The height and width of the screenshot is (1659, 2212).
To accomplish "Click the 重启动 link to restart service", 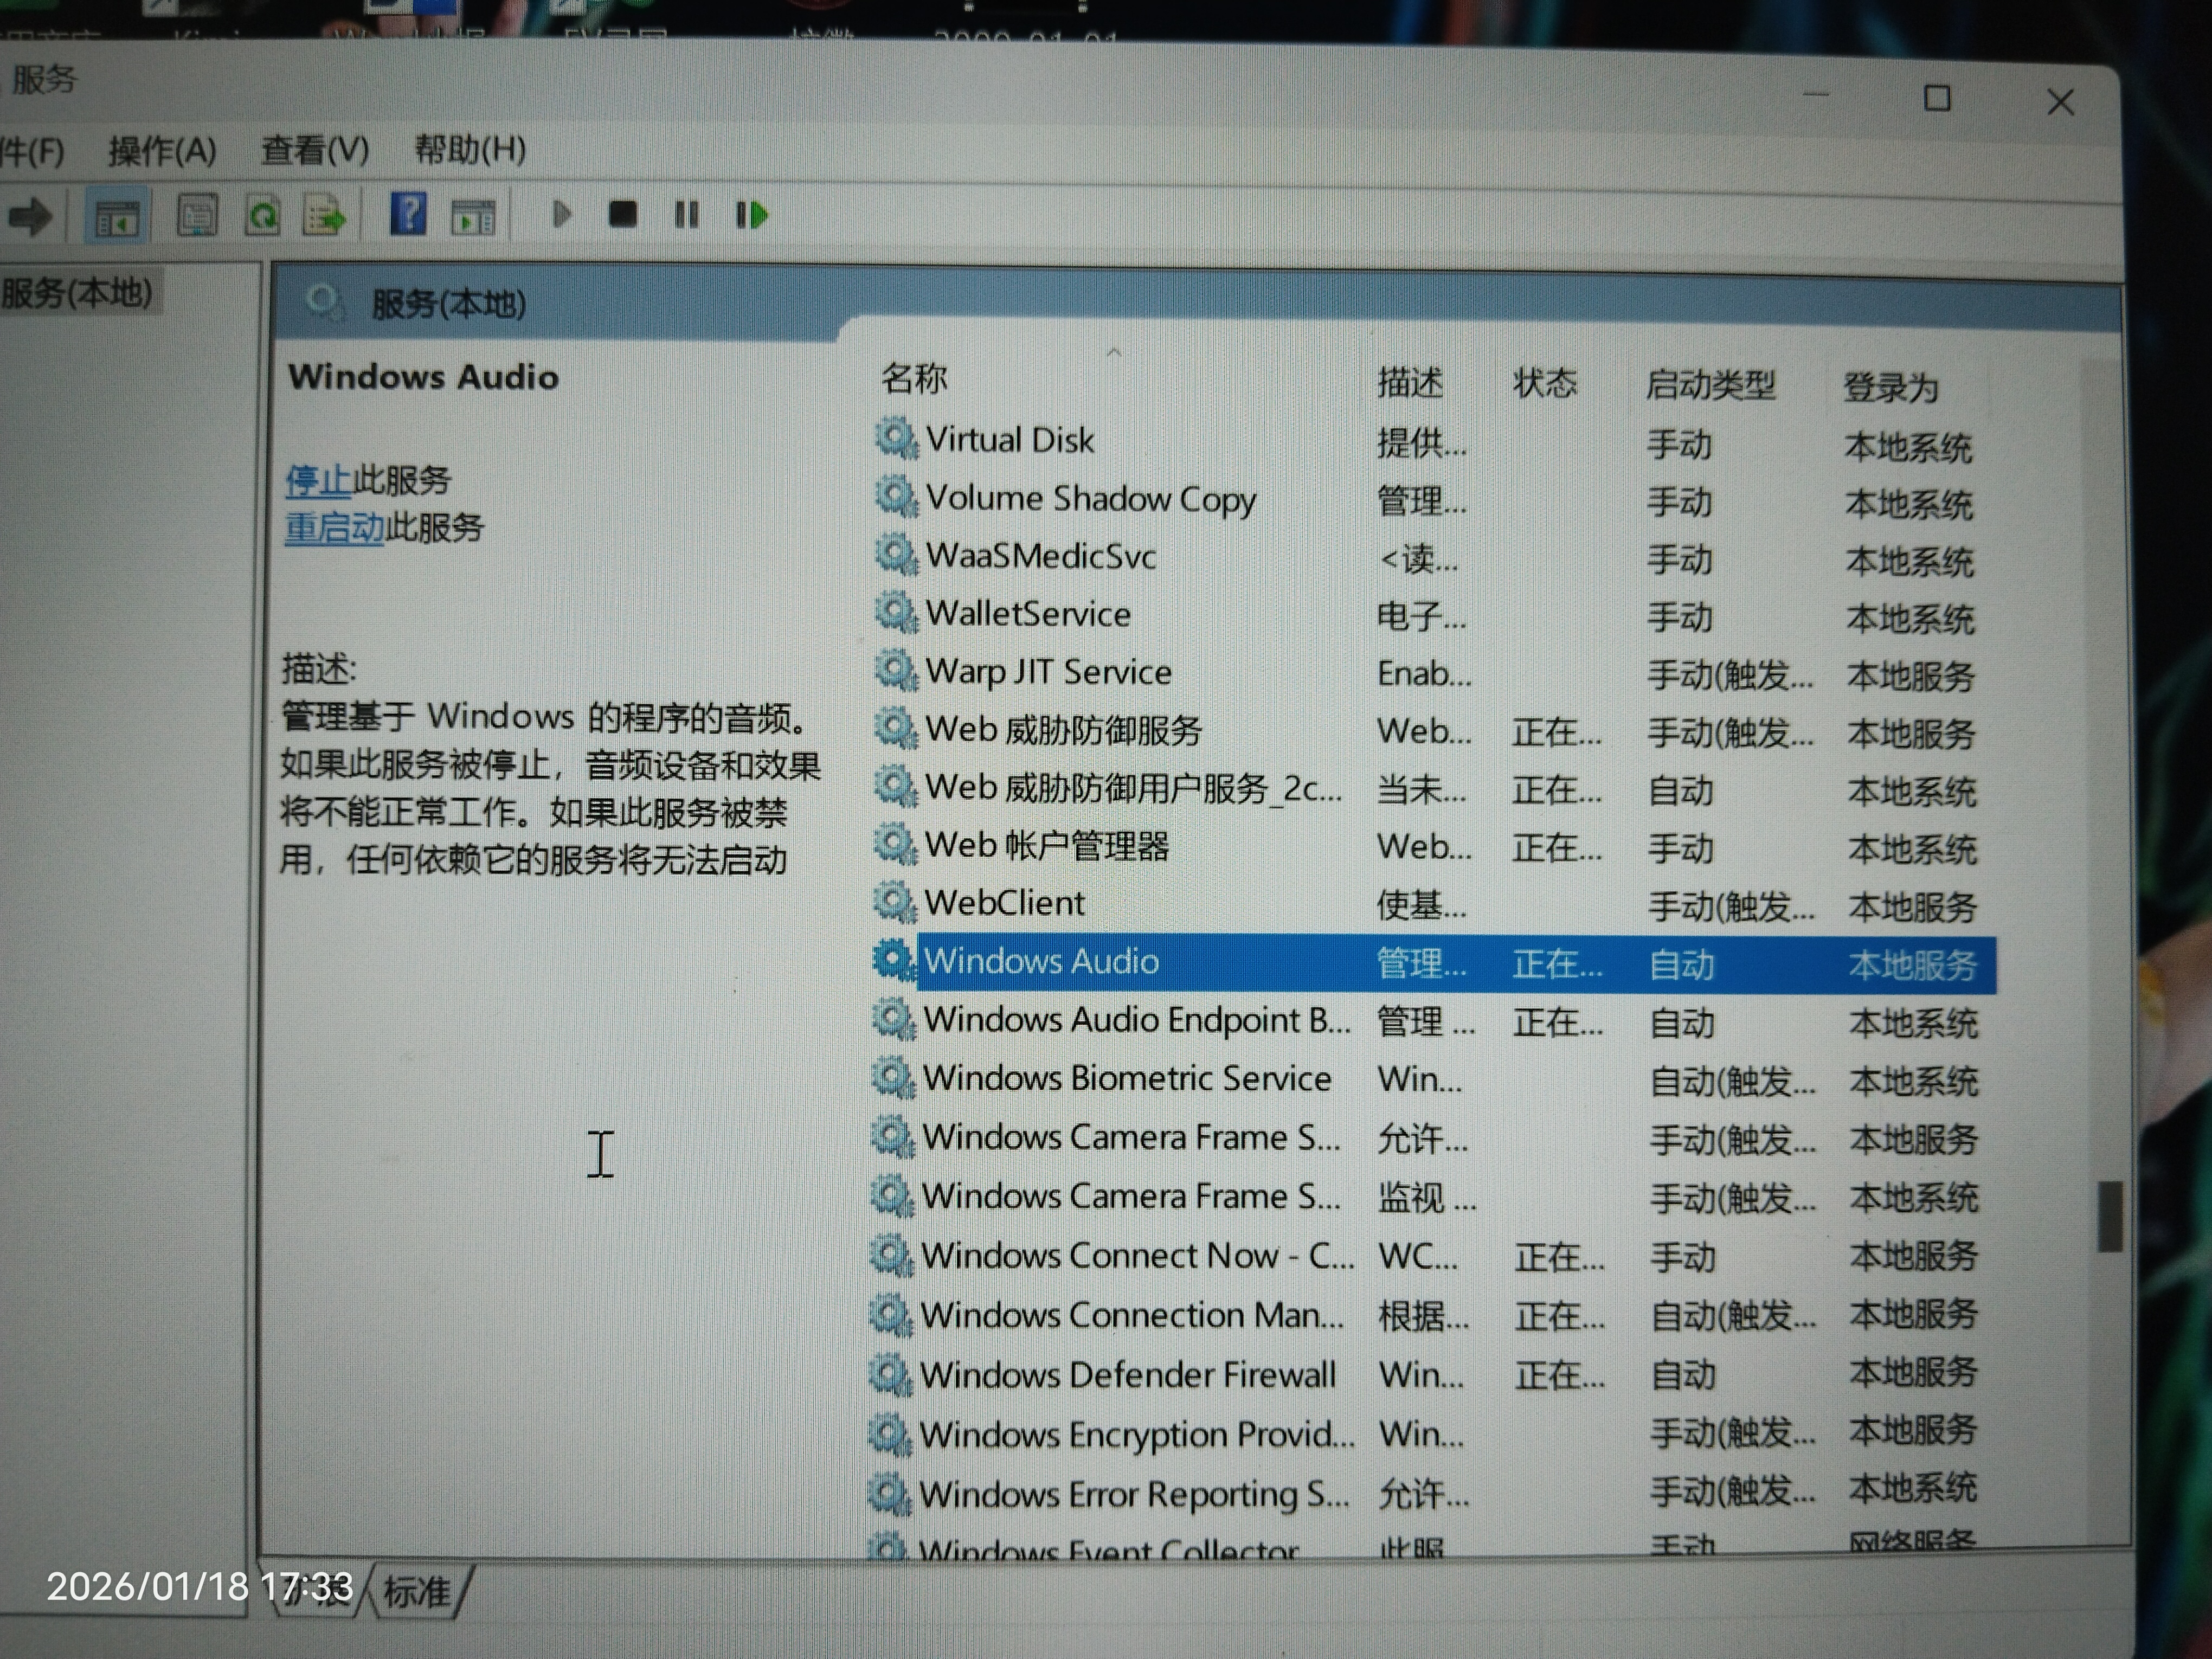I will 334,527.
